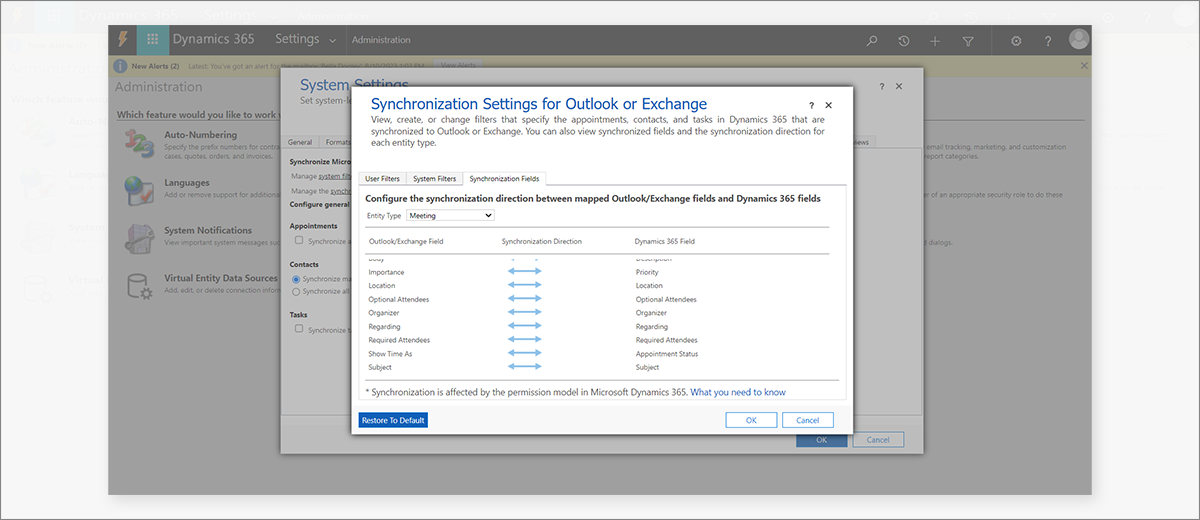Viewport: 1200px width, 520px height.
Task: Click help icon in System Settings dialog
Action: coord(881,87)
